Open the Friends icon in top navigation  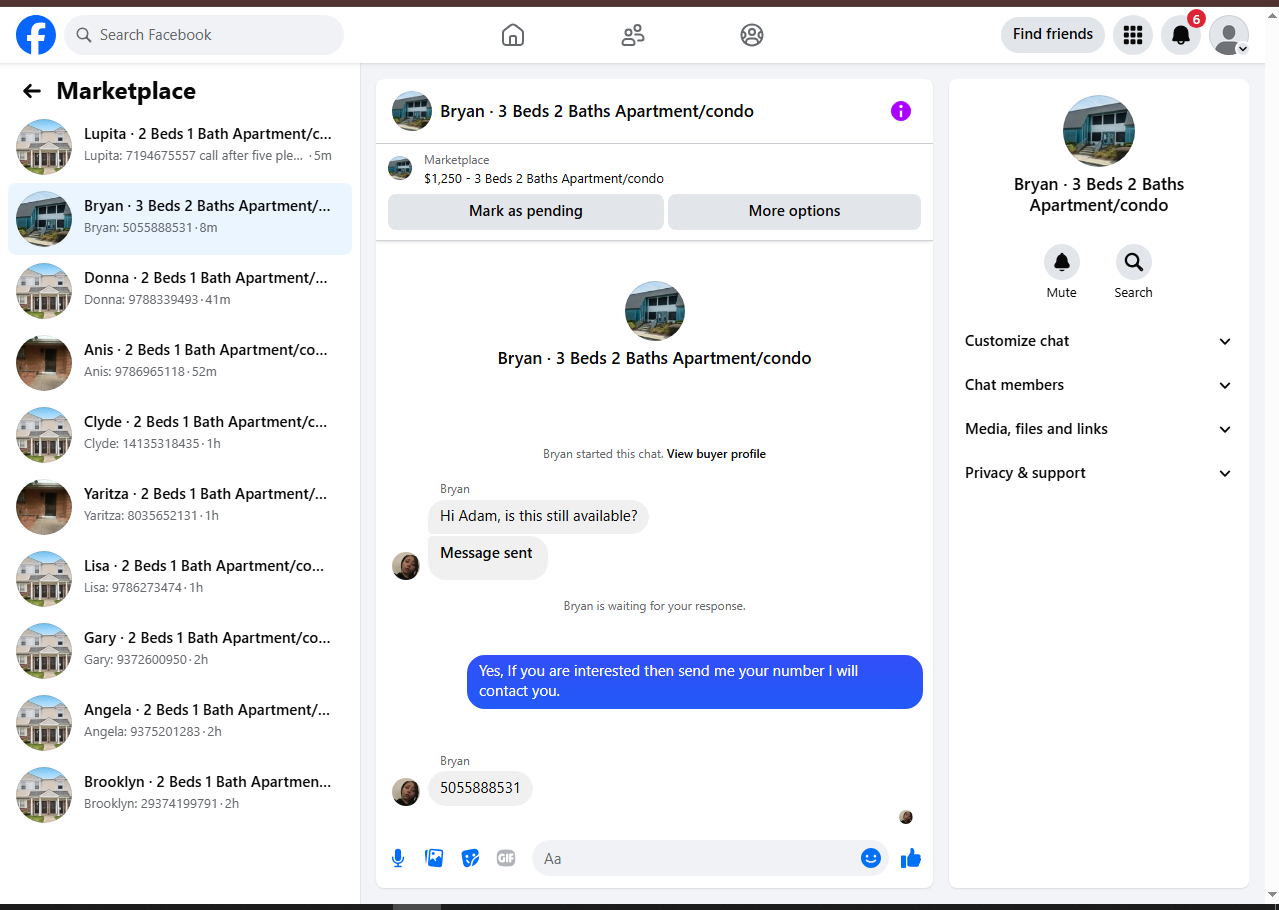pos(632,35)
